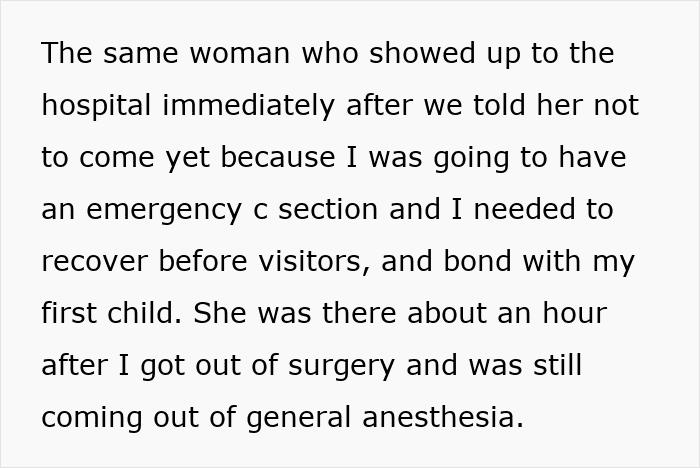The width and height of the screenshot is (700, 468).
Task: Click the word 'going' on the third line
Action: pos(471,159)
